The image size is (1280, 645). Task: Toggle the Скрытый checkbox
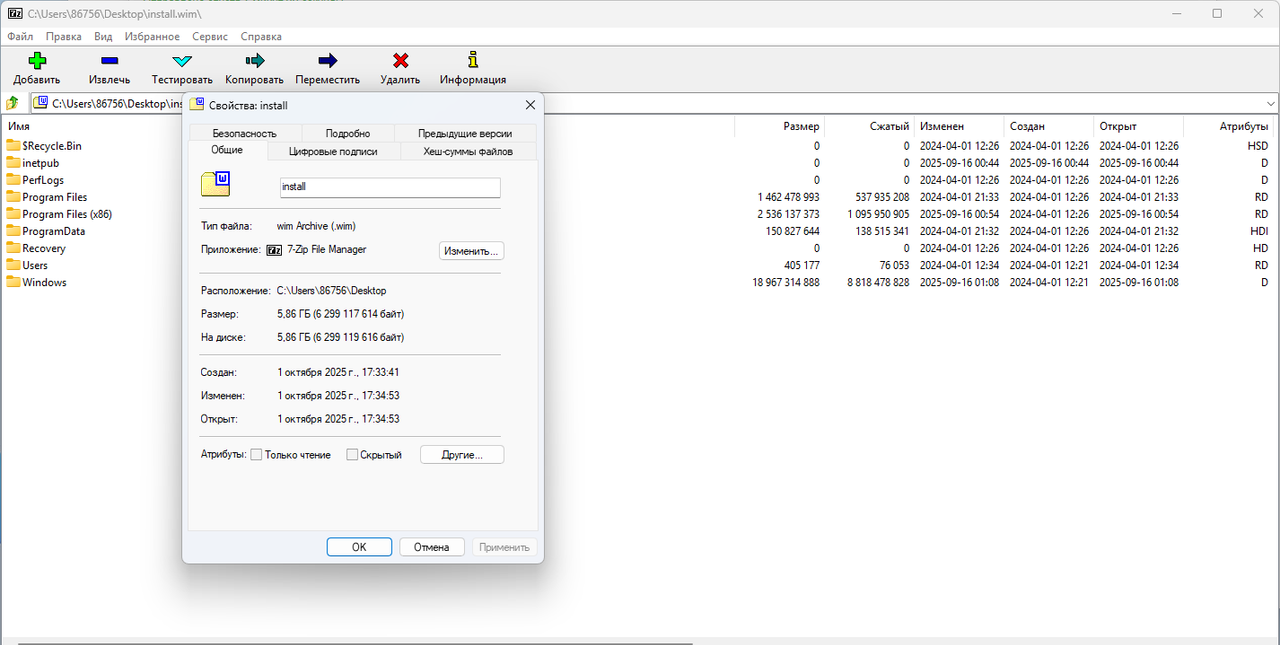[x=352, y=455]
